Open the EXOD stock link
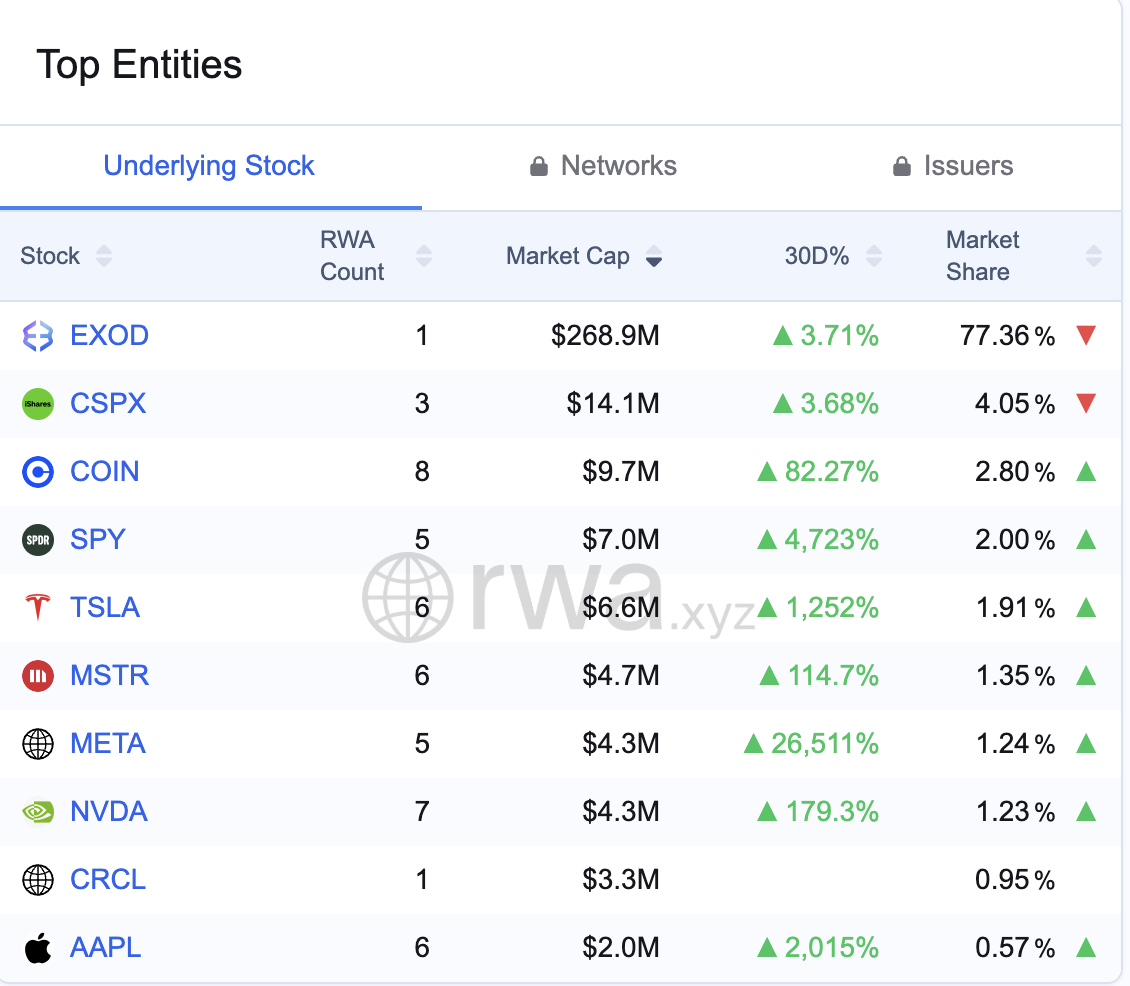The width and height of the screenshot is (1130, 986). coord(110,336)
